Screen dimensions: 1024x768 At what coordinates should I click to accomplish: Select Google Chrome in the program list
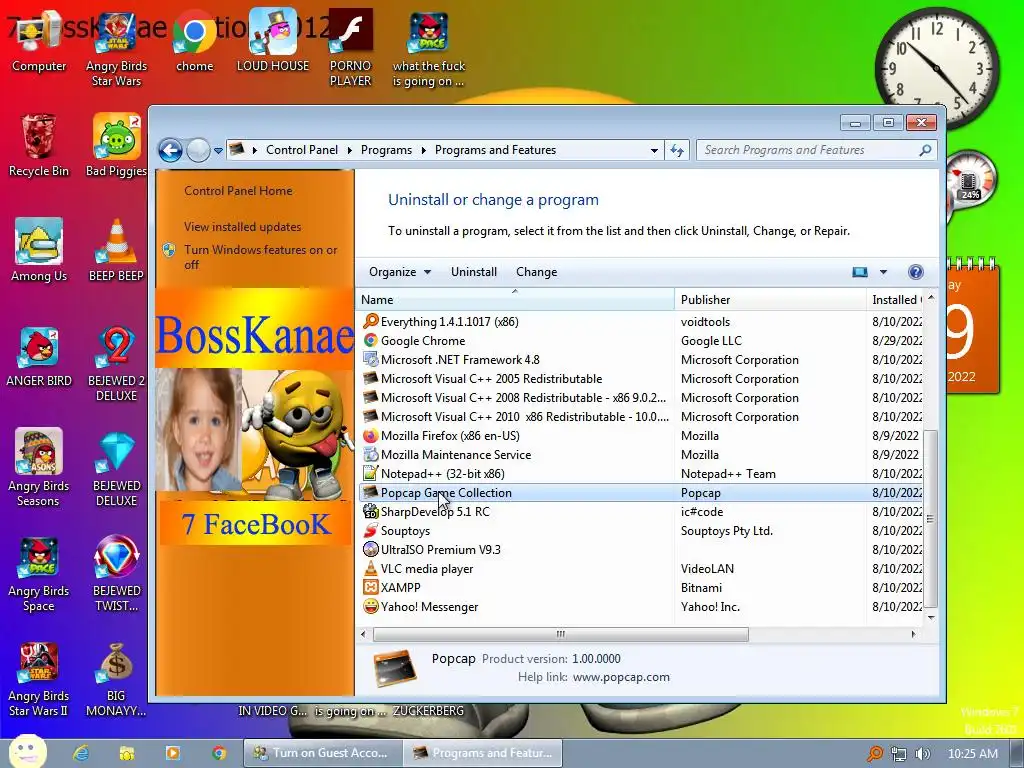pos(641,341)
